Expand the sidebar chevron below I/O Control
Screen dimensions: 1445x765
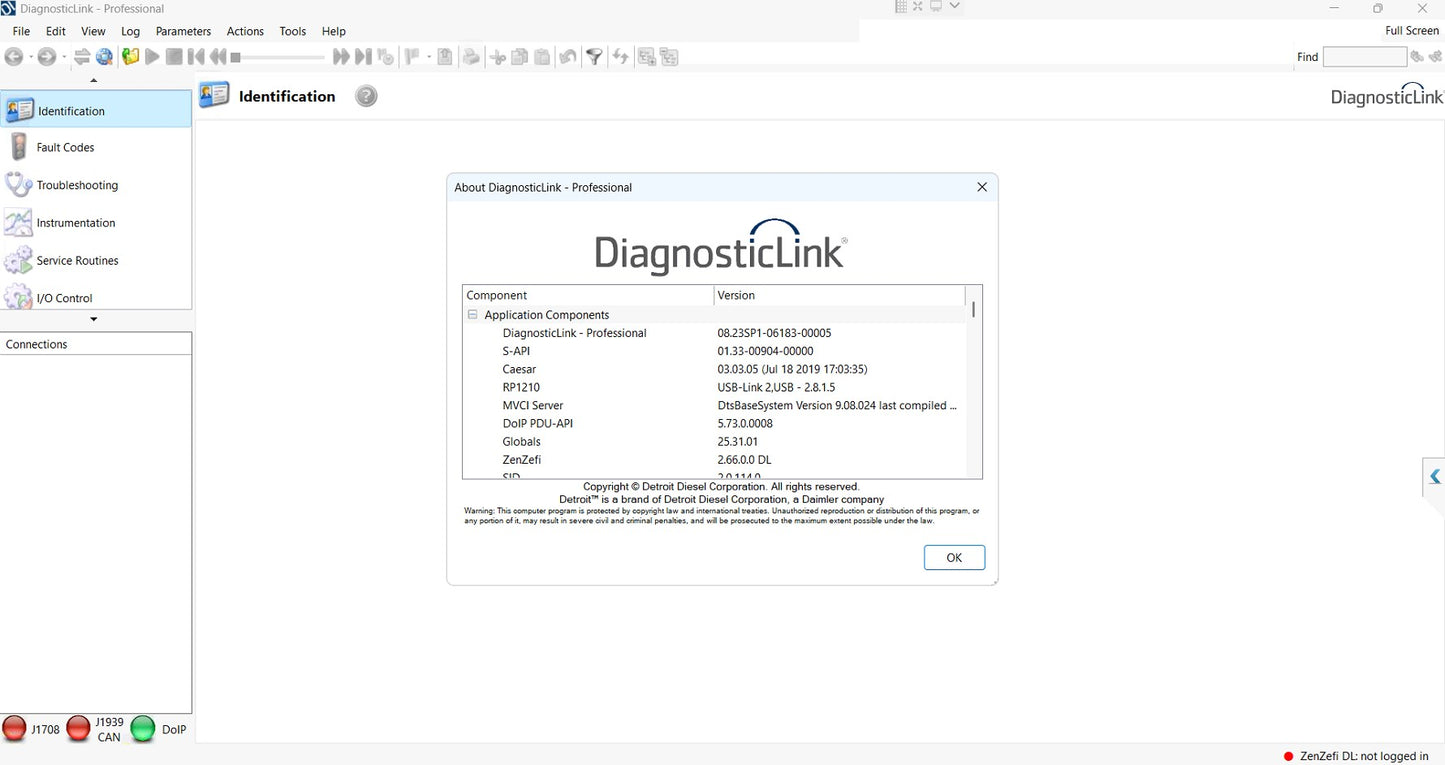click(93, 319)
